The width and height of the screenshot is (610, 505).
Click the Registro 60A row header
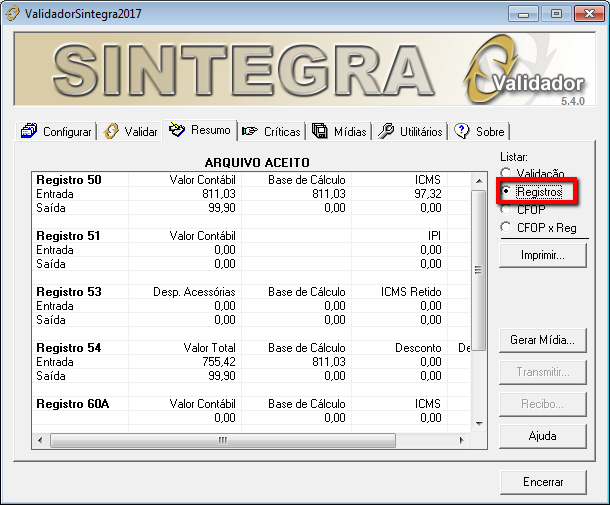[73, 404]
